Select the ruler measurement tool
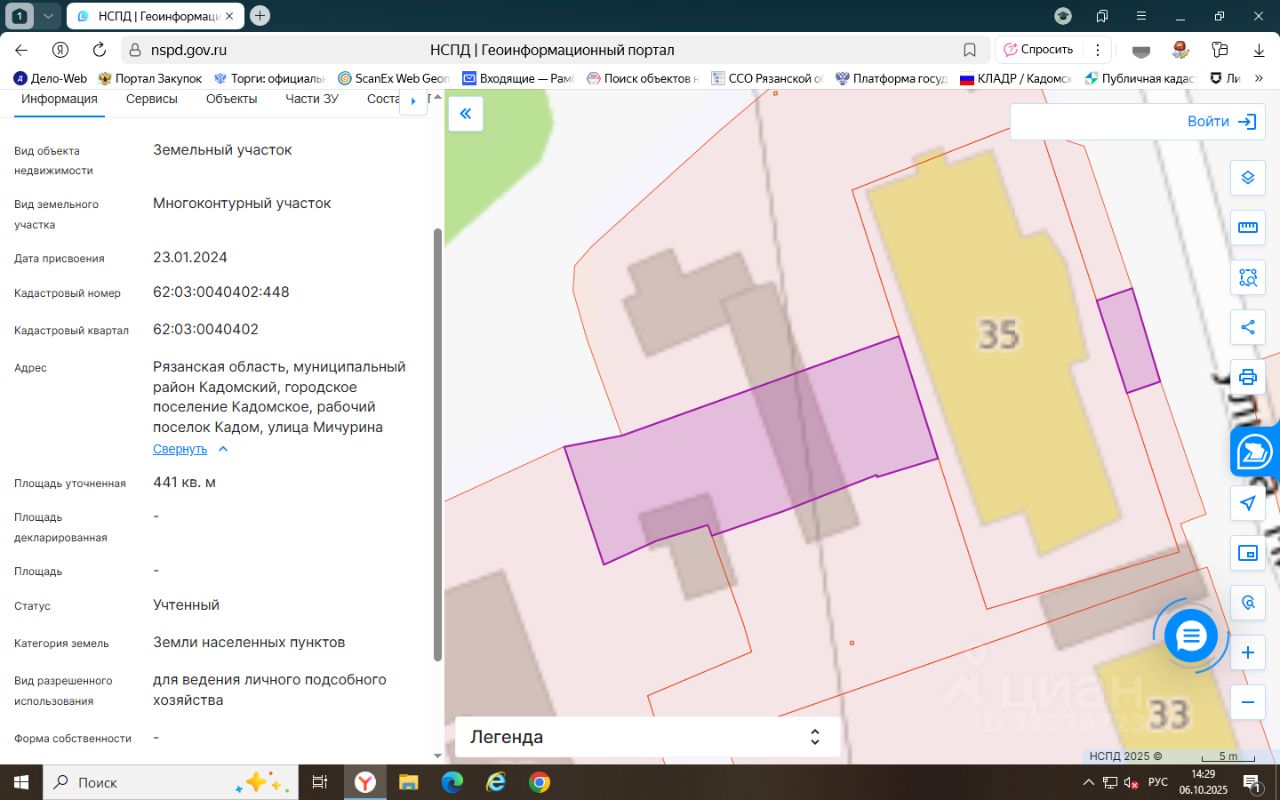This screenshot has height=800, width=1280. tap(1247, 227)
